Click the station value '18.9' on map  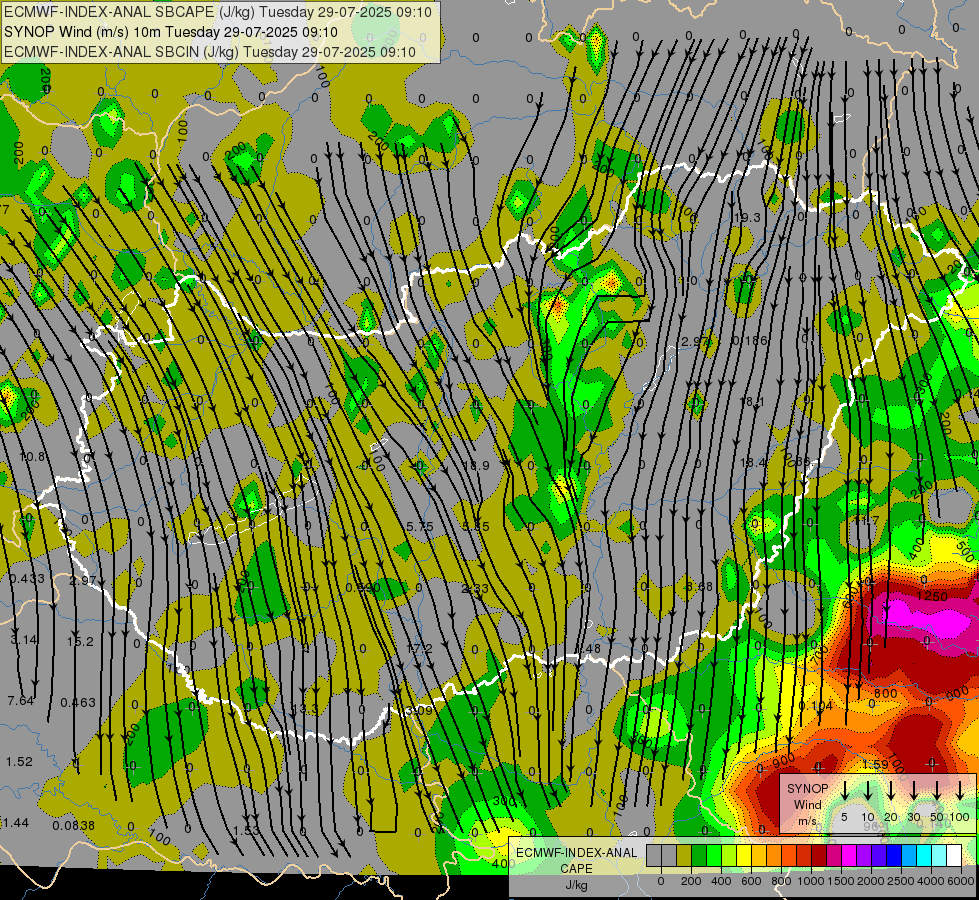(x=476, y=465)
